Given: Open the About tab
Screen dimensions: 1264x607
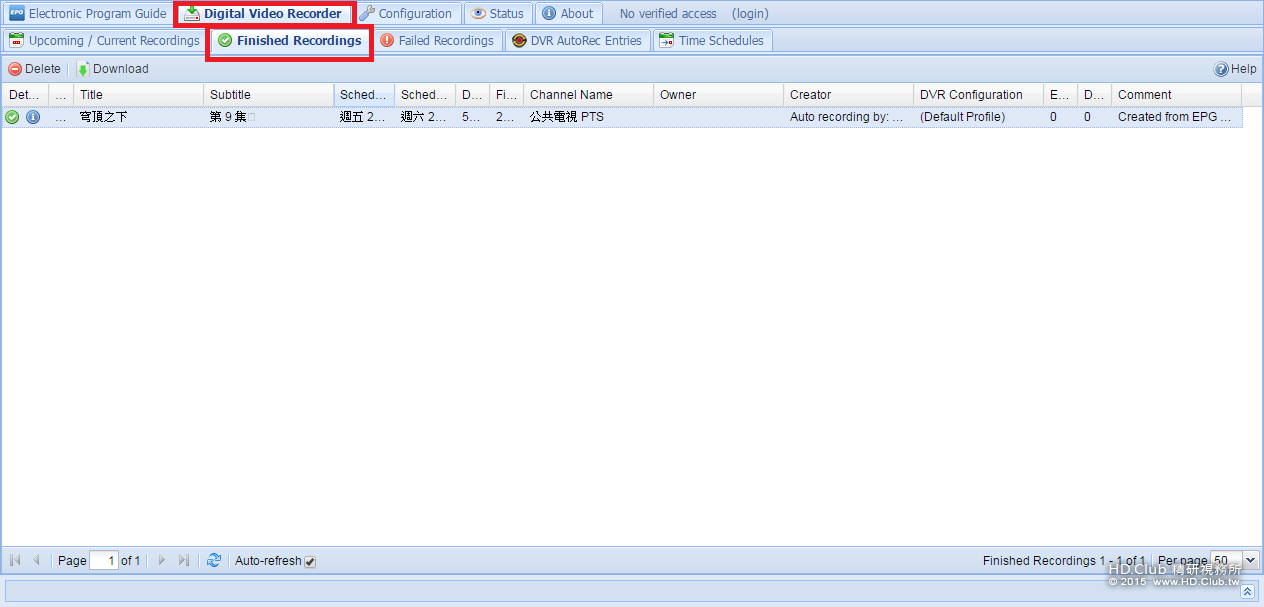Looking at the screenshot, I should coord(568,14).
